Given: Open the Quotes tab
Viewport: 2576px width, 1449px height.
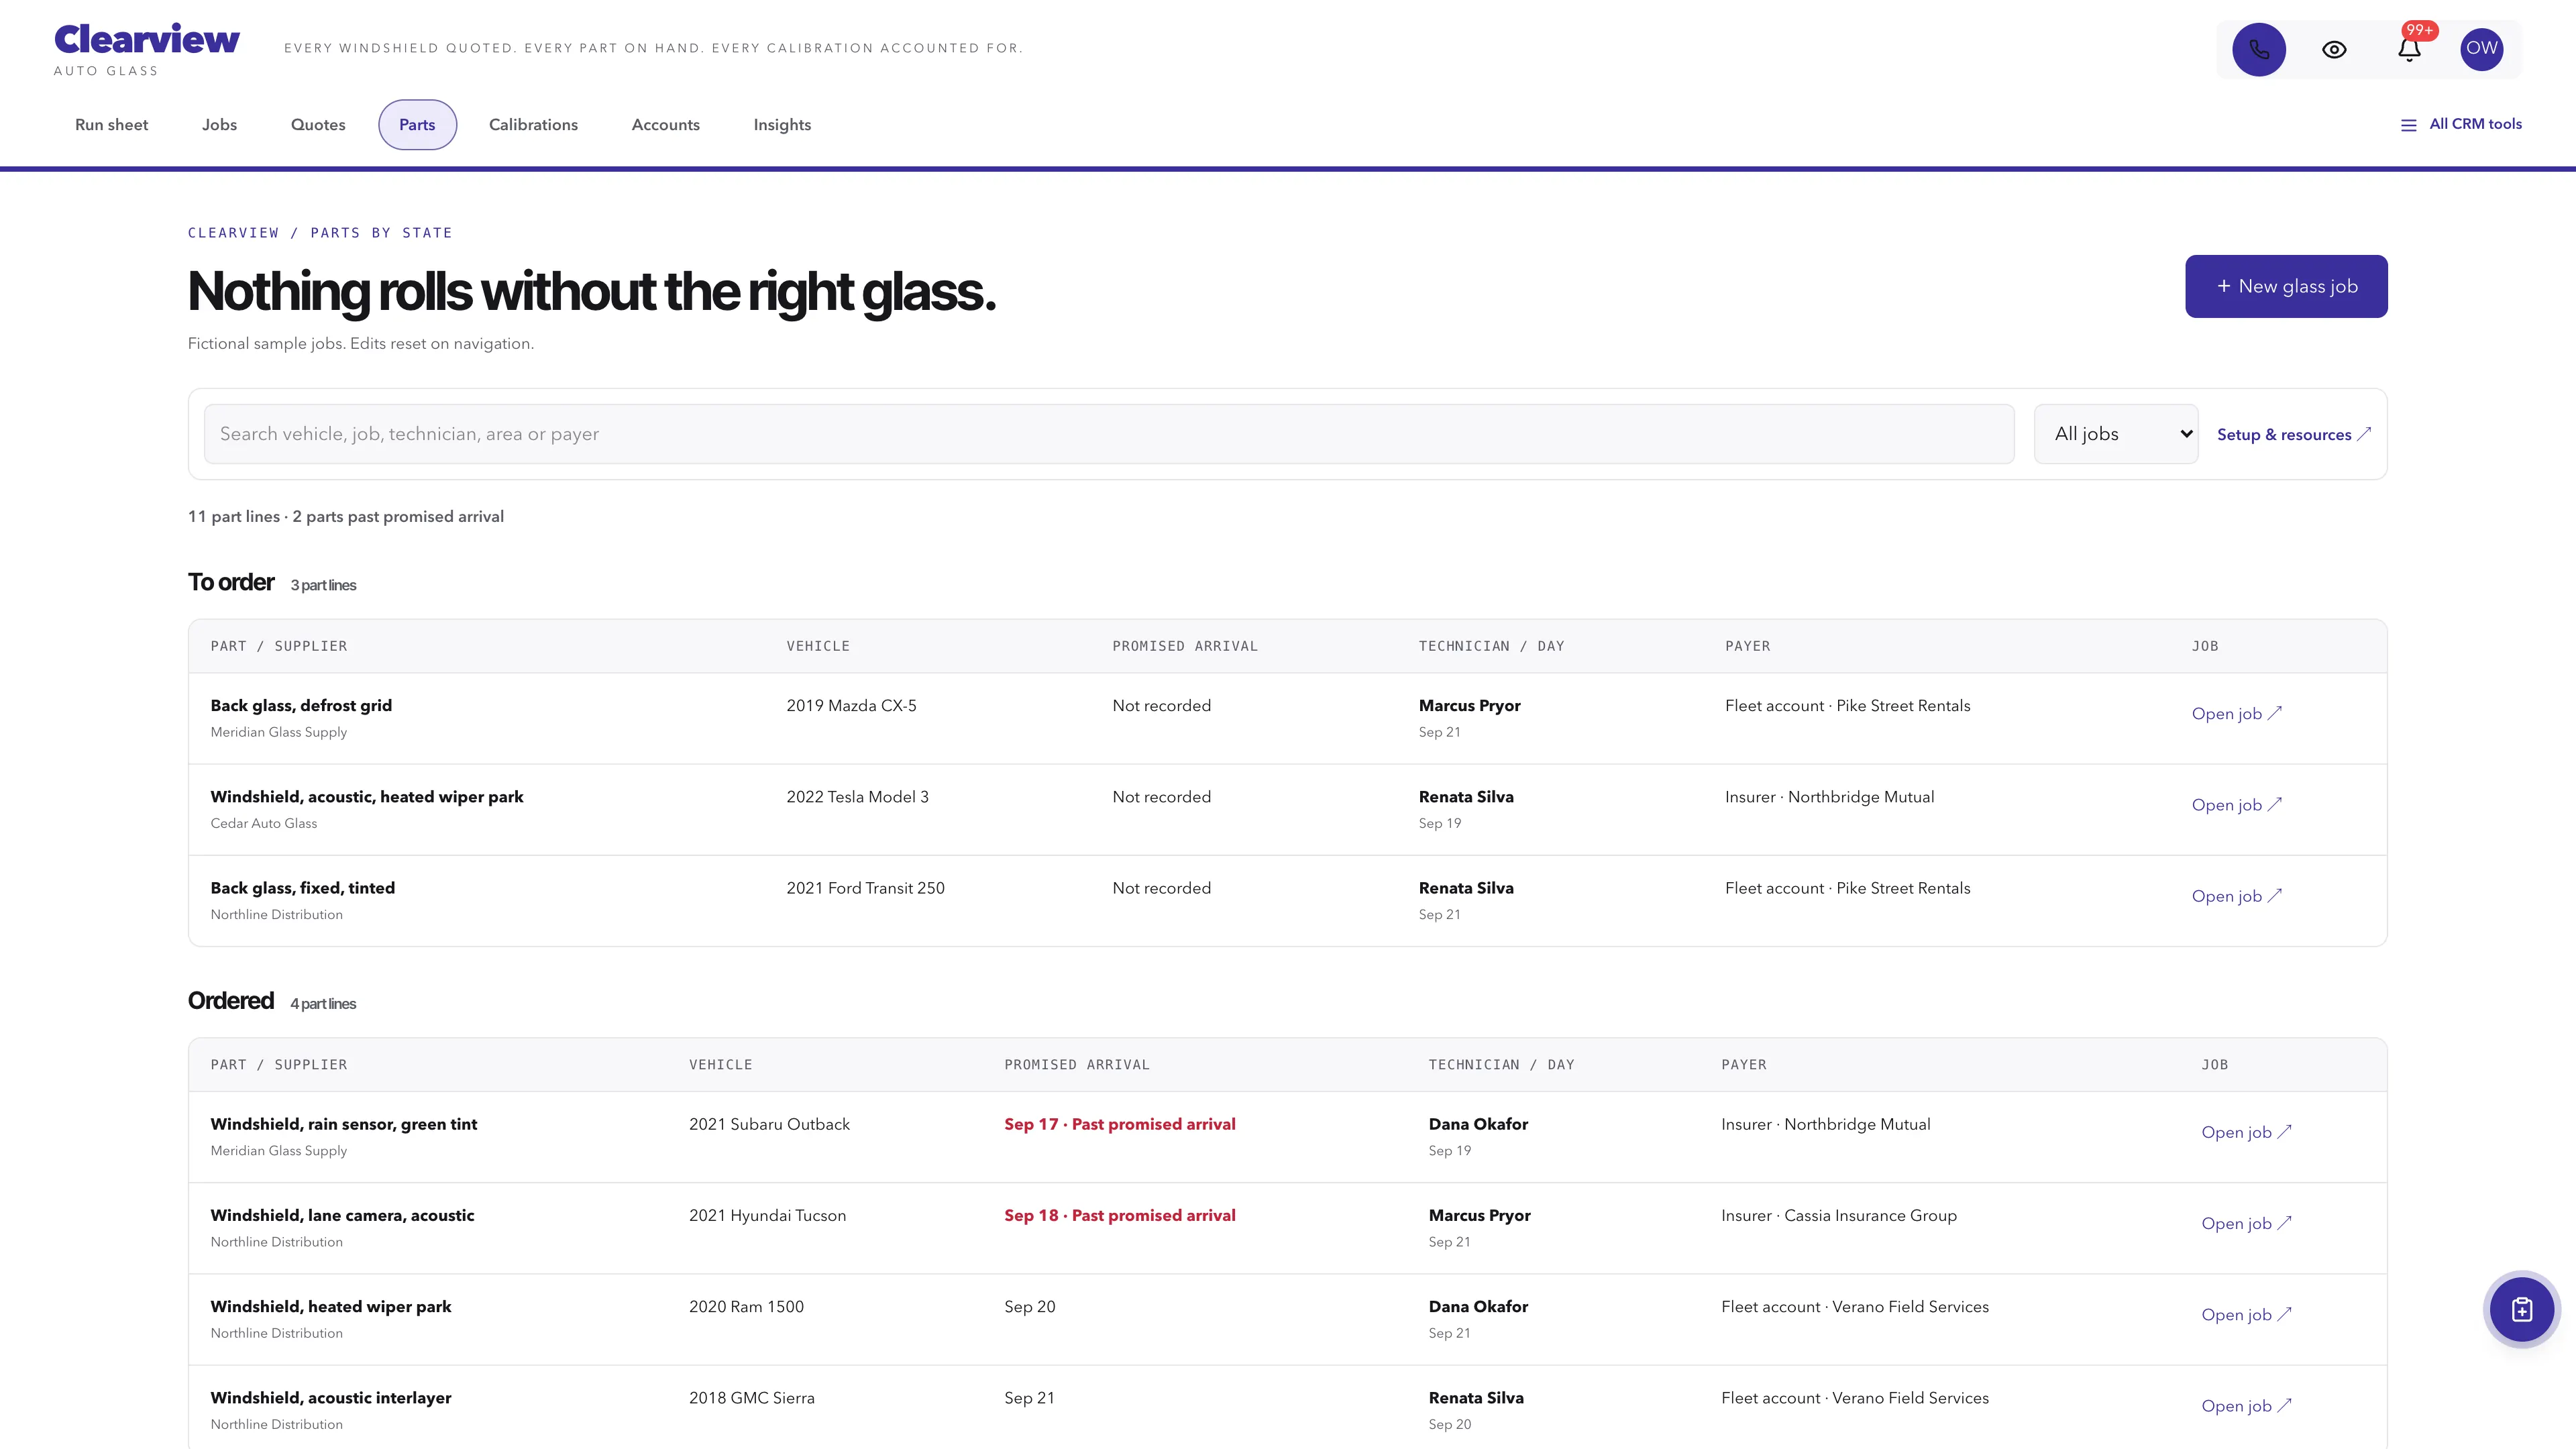Looking at the screenshot, I should click(318, 125).
